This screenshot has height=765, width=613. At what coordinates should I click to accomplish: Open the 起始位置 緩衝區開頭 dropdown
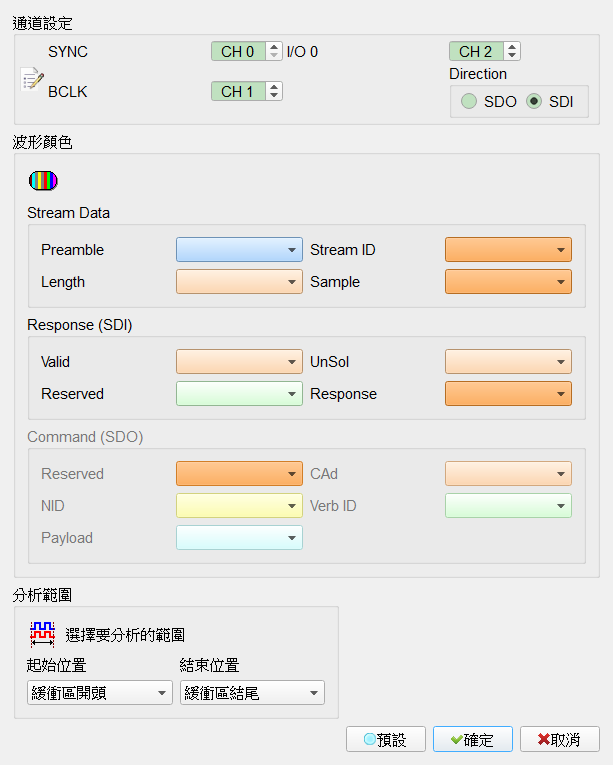(100, 693)
